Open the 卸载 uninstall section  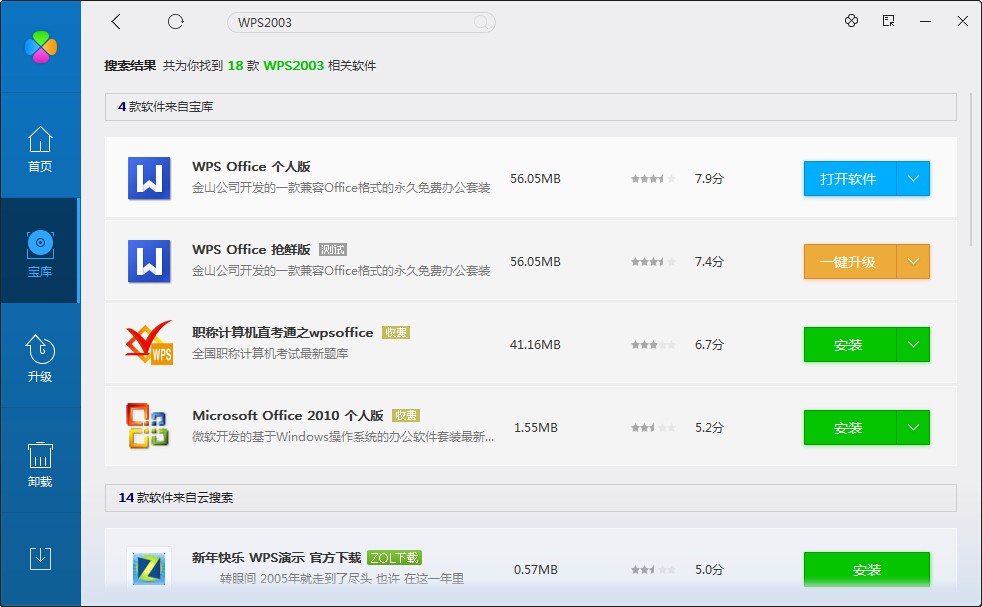pos(40,464)
